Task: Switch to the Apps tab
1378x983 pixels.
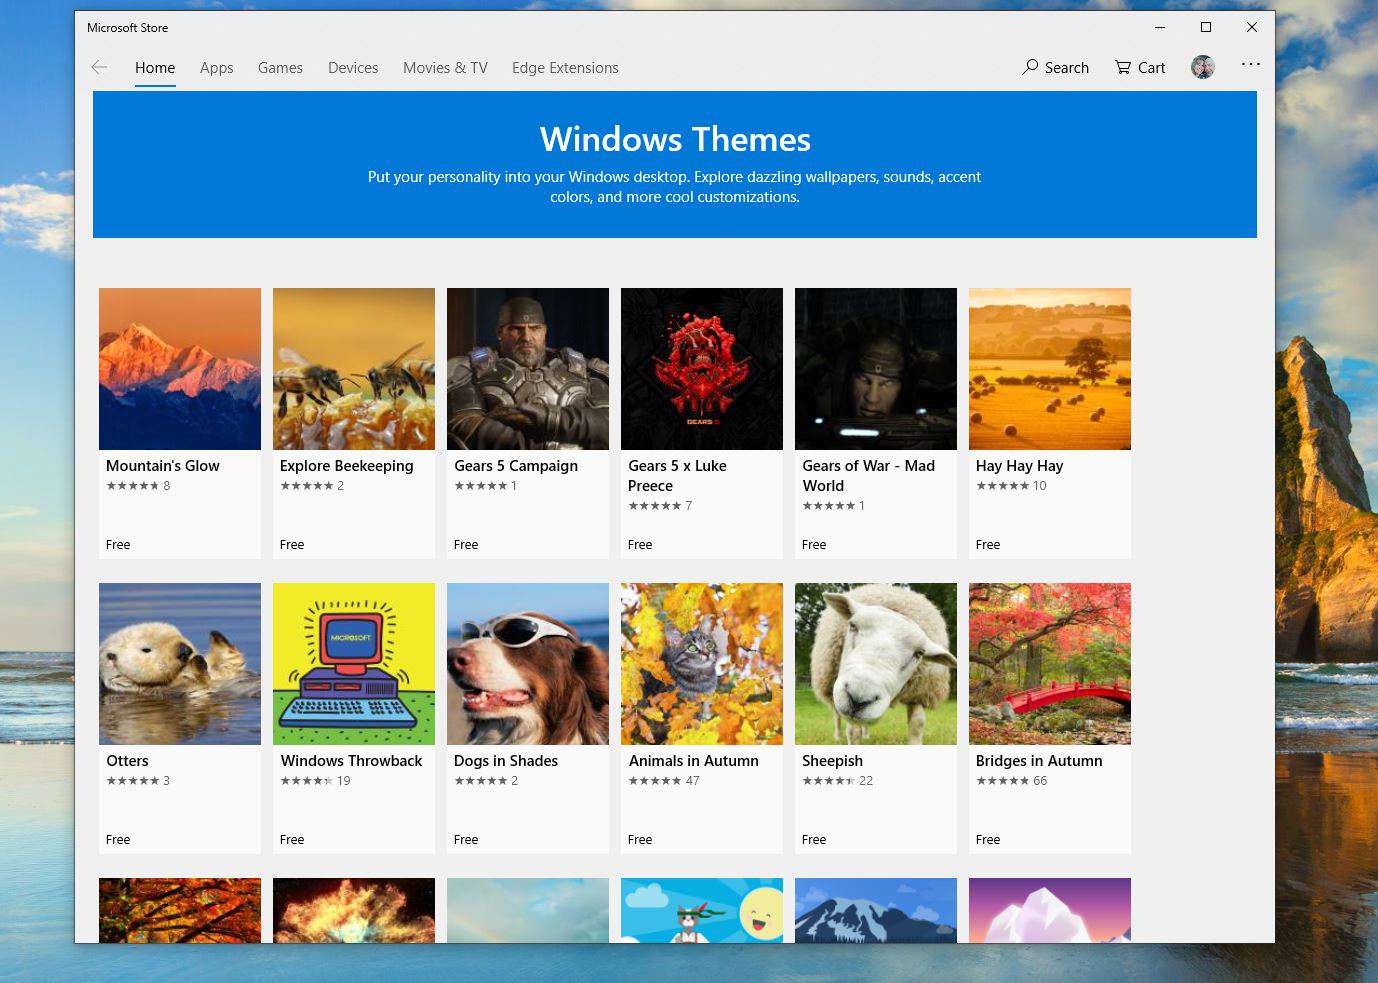Action: point(216,68)
